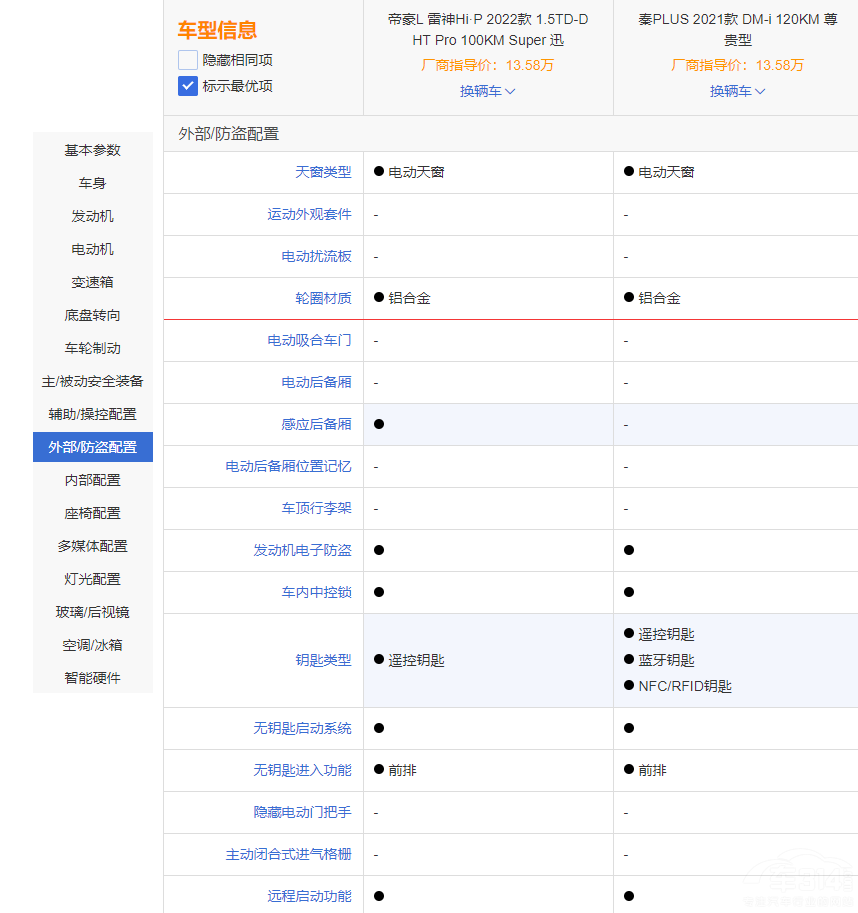Viewport: 858px width, 913px height.
Task: Jump to 发动机 section
Action: coord(93,216)
